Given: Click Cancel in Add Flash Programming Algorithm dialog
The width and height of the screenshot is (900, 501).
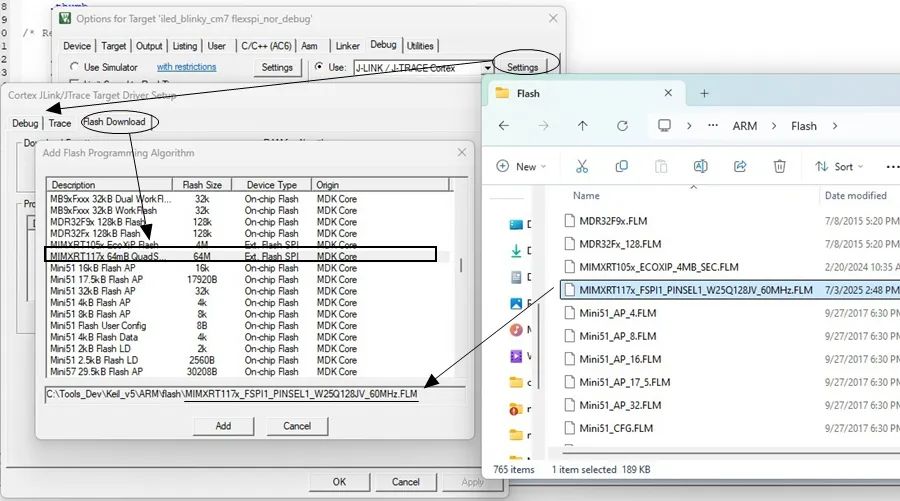Looking at the screenshot, I should point(297,426).
